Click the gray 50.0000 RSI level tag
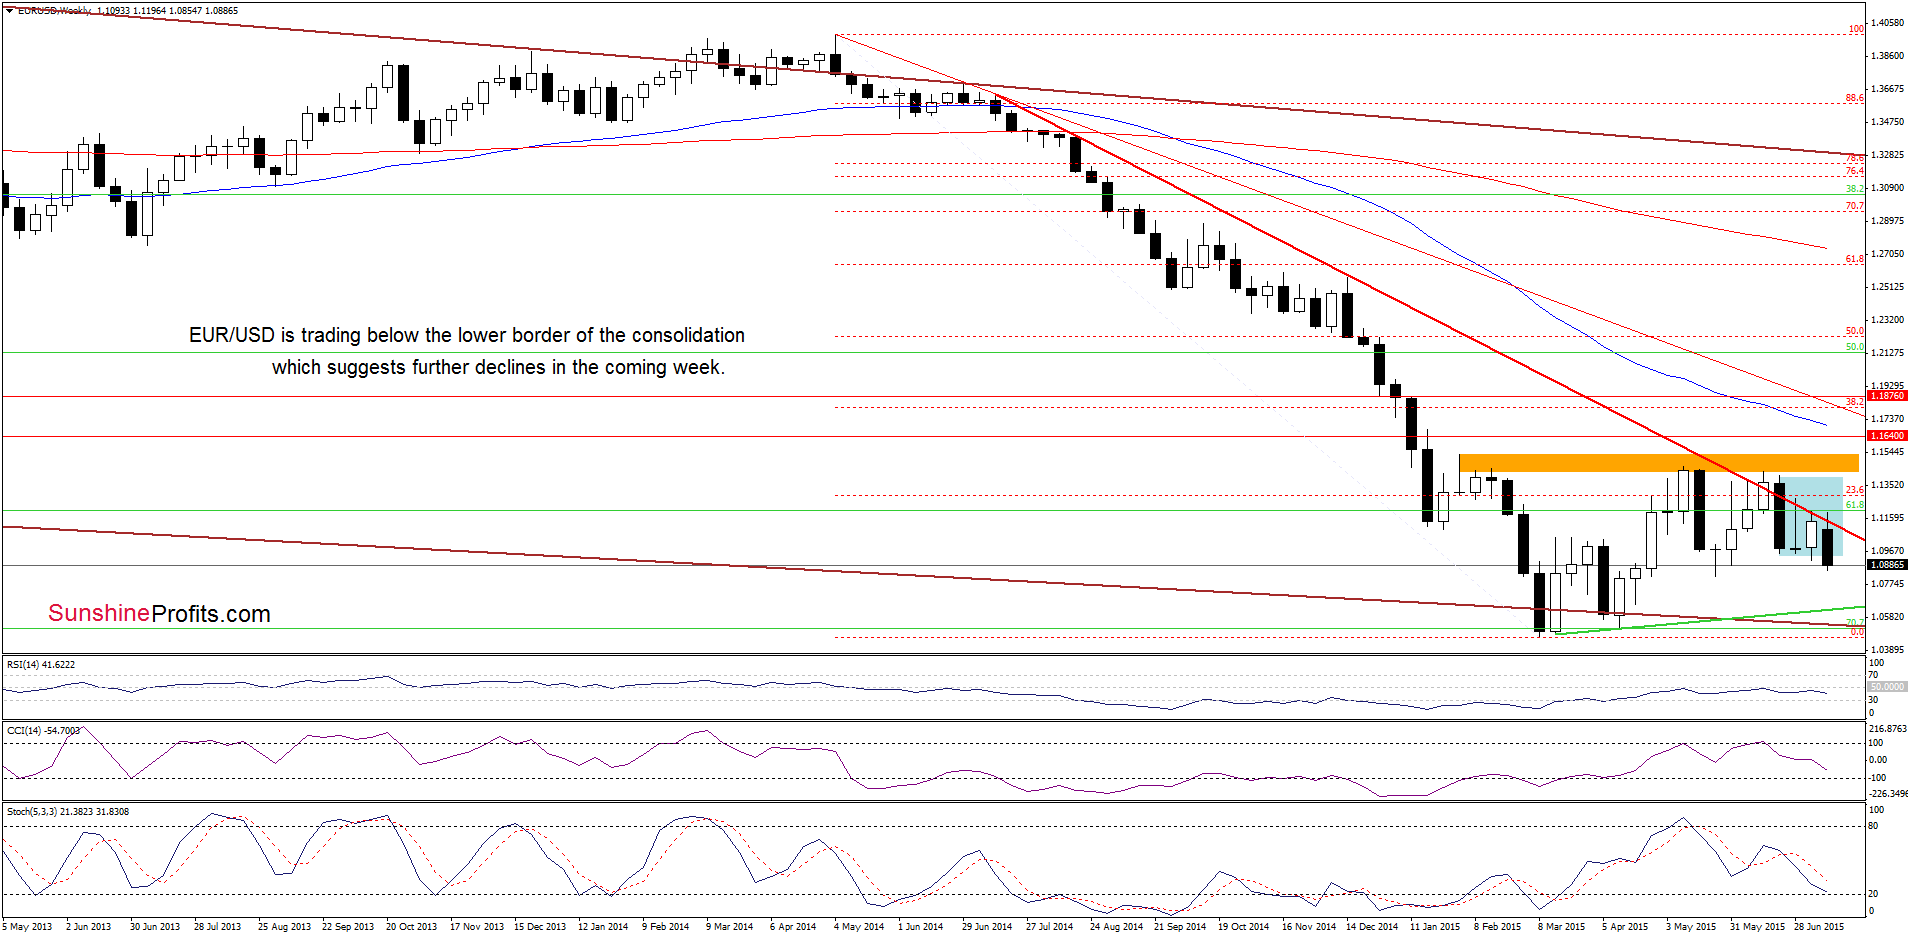The image size is (1908, 935). coord(1887,687)
